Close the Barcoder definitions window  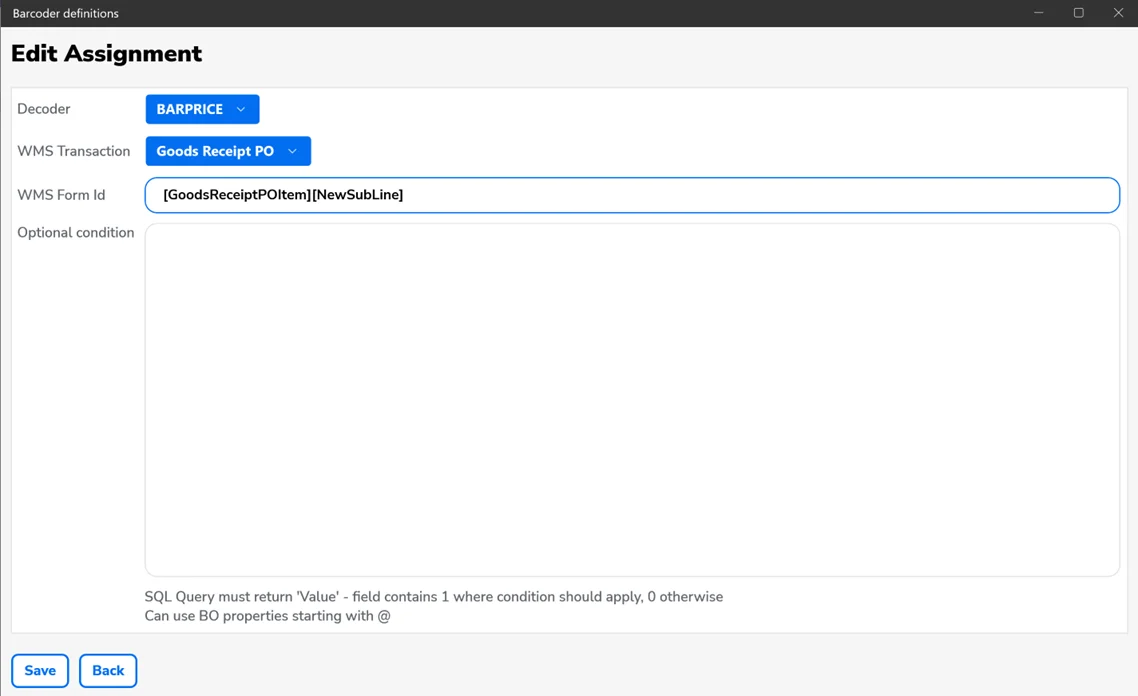tap(1118, 13)
